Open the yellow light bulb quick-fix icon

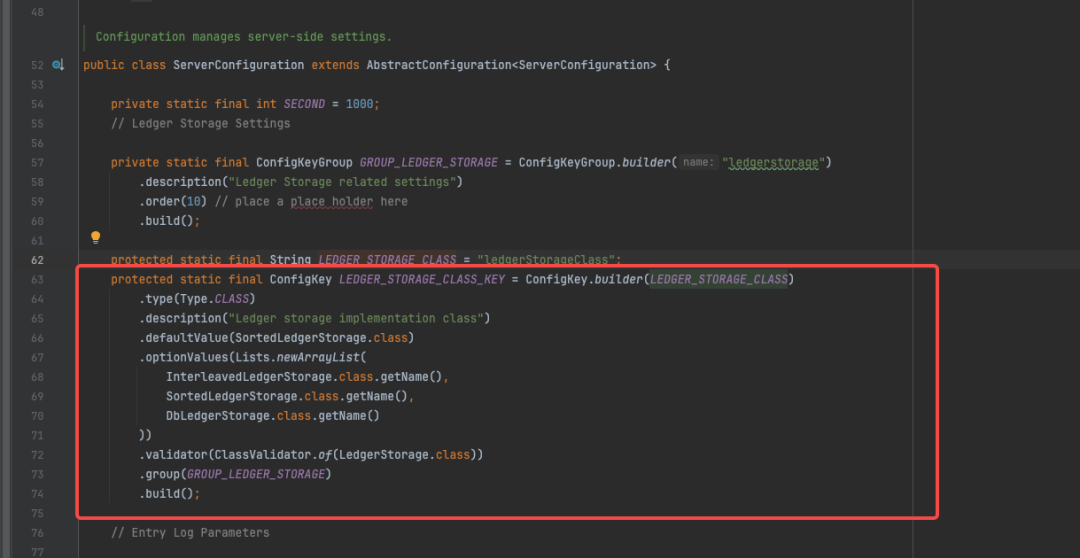tap(96, 238)
